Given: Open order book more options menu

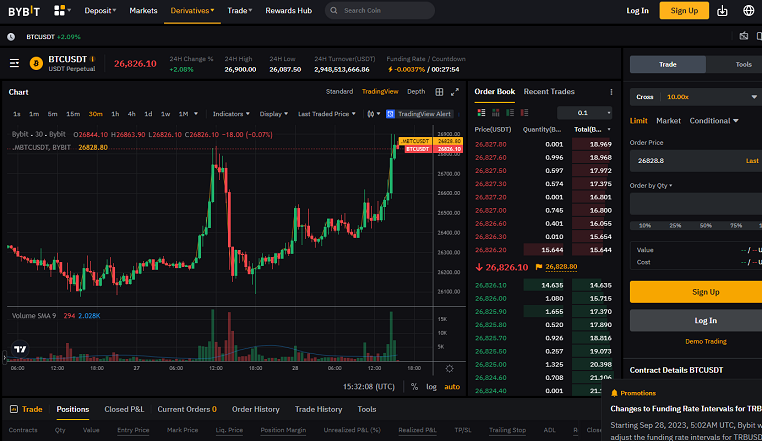Looking at the screenshot, I should (611, 92).
